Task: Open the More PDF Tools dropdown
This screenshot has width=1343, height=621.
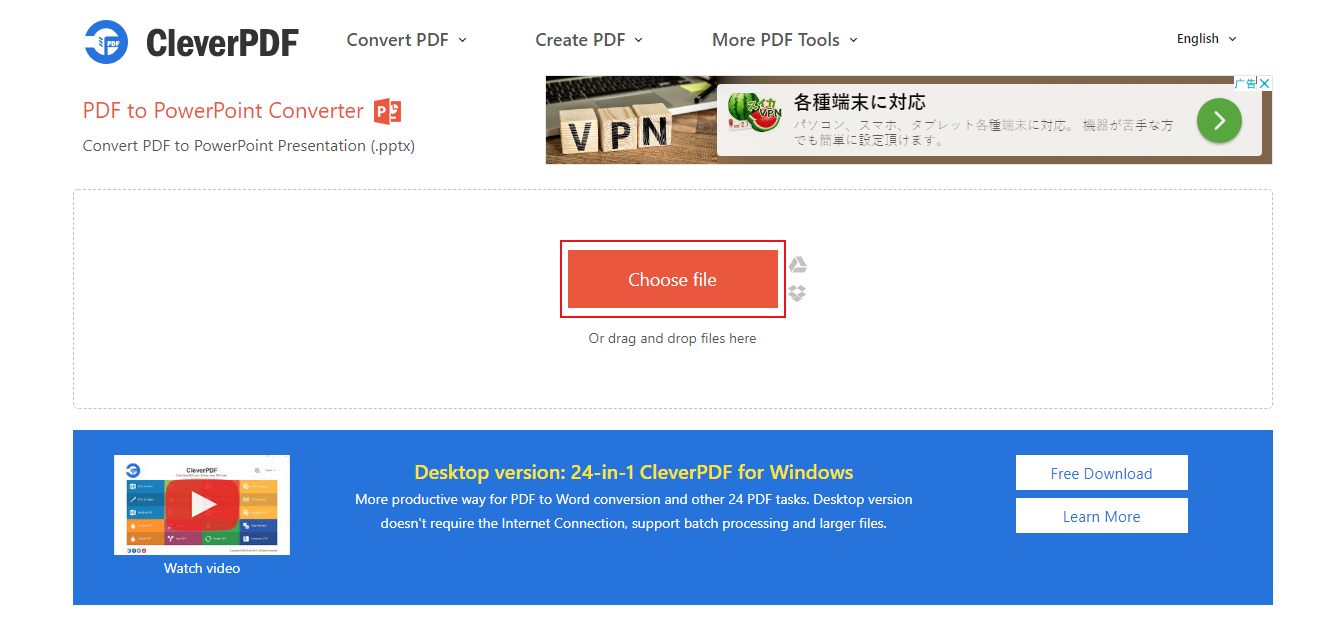Action: pyautogui.click(x=785, y=40)
